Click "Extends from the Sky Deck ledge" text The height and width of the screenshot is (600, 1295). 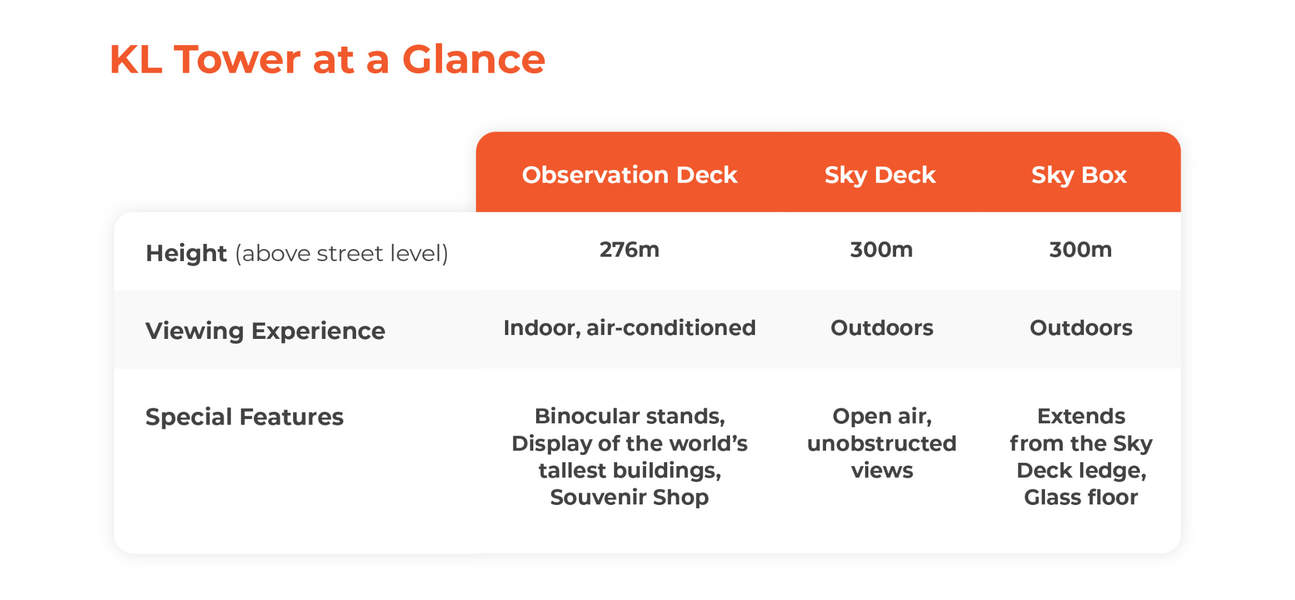pyautogui.click(x=1080, y=443)
